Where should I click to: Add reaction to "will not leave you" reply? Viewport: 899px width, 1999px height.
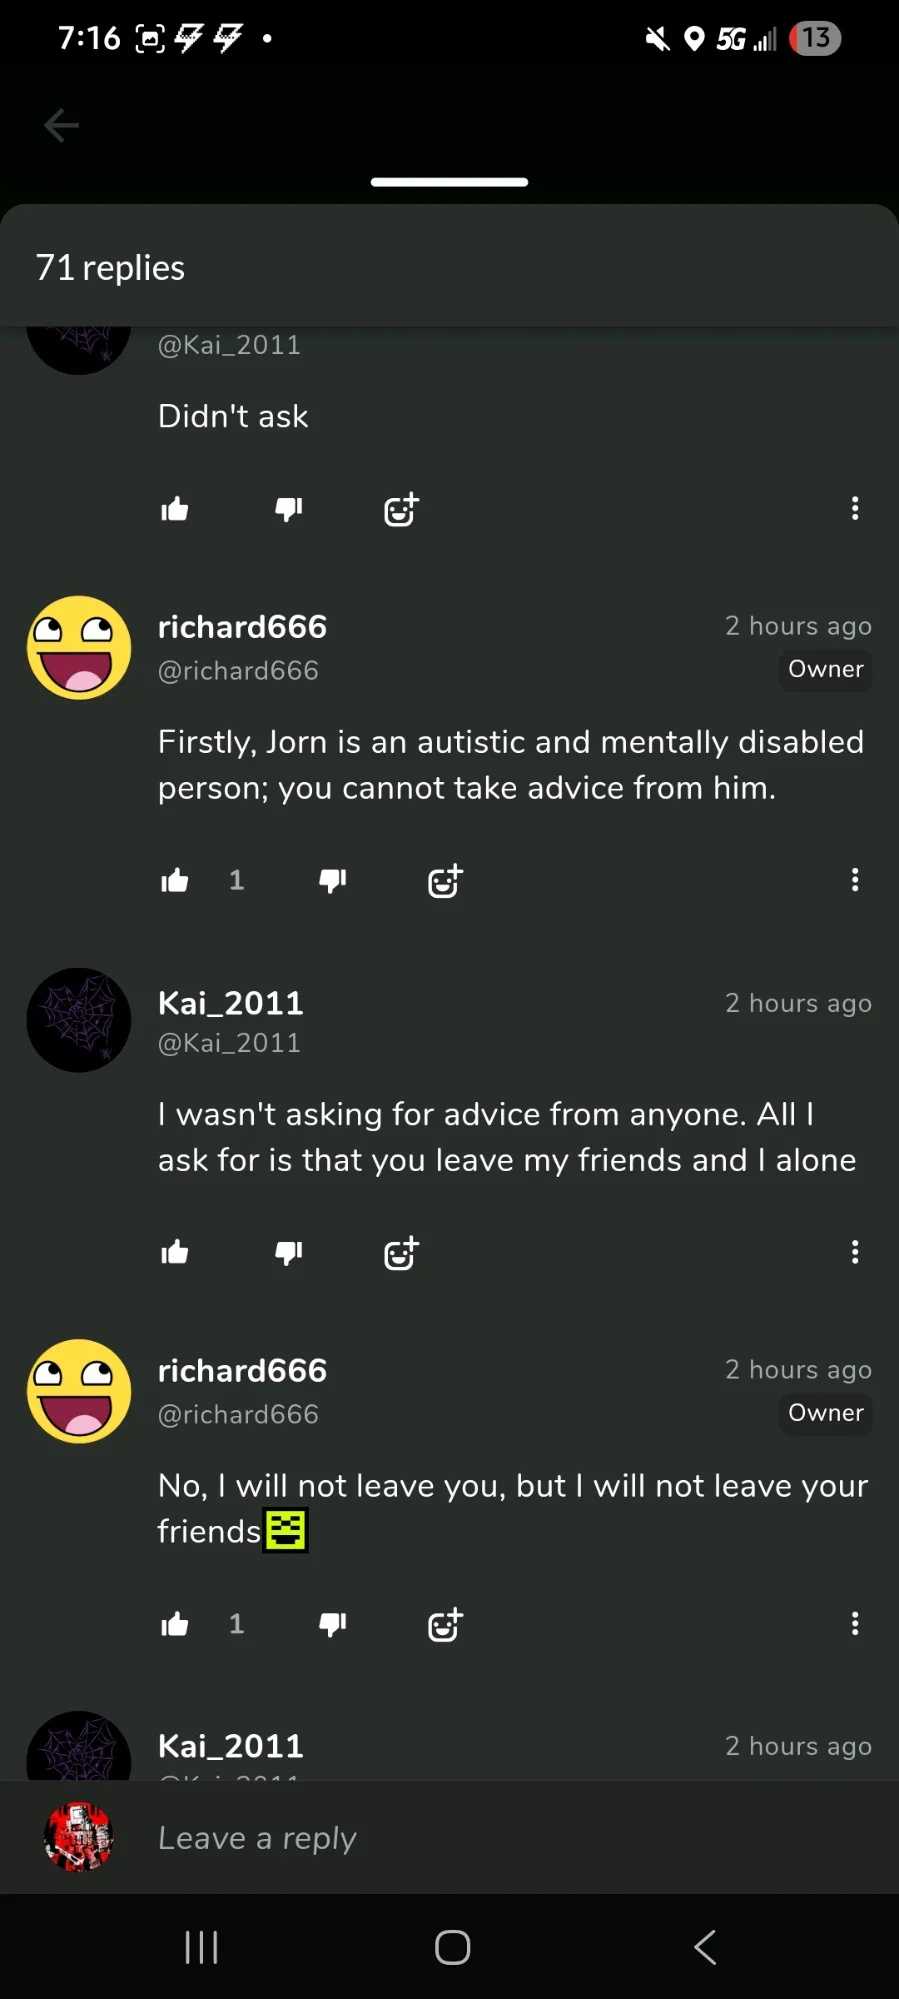point(446,1624)
